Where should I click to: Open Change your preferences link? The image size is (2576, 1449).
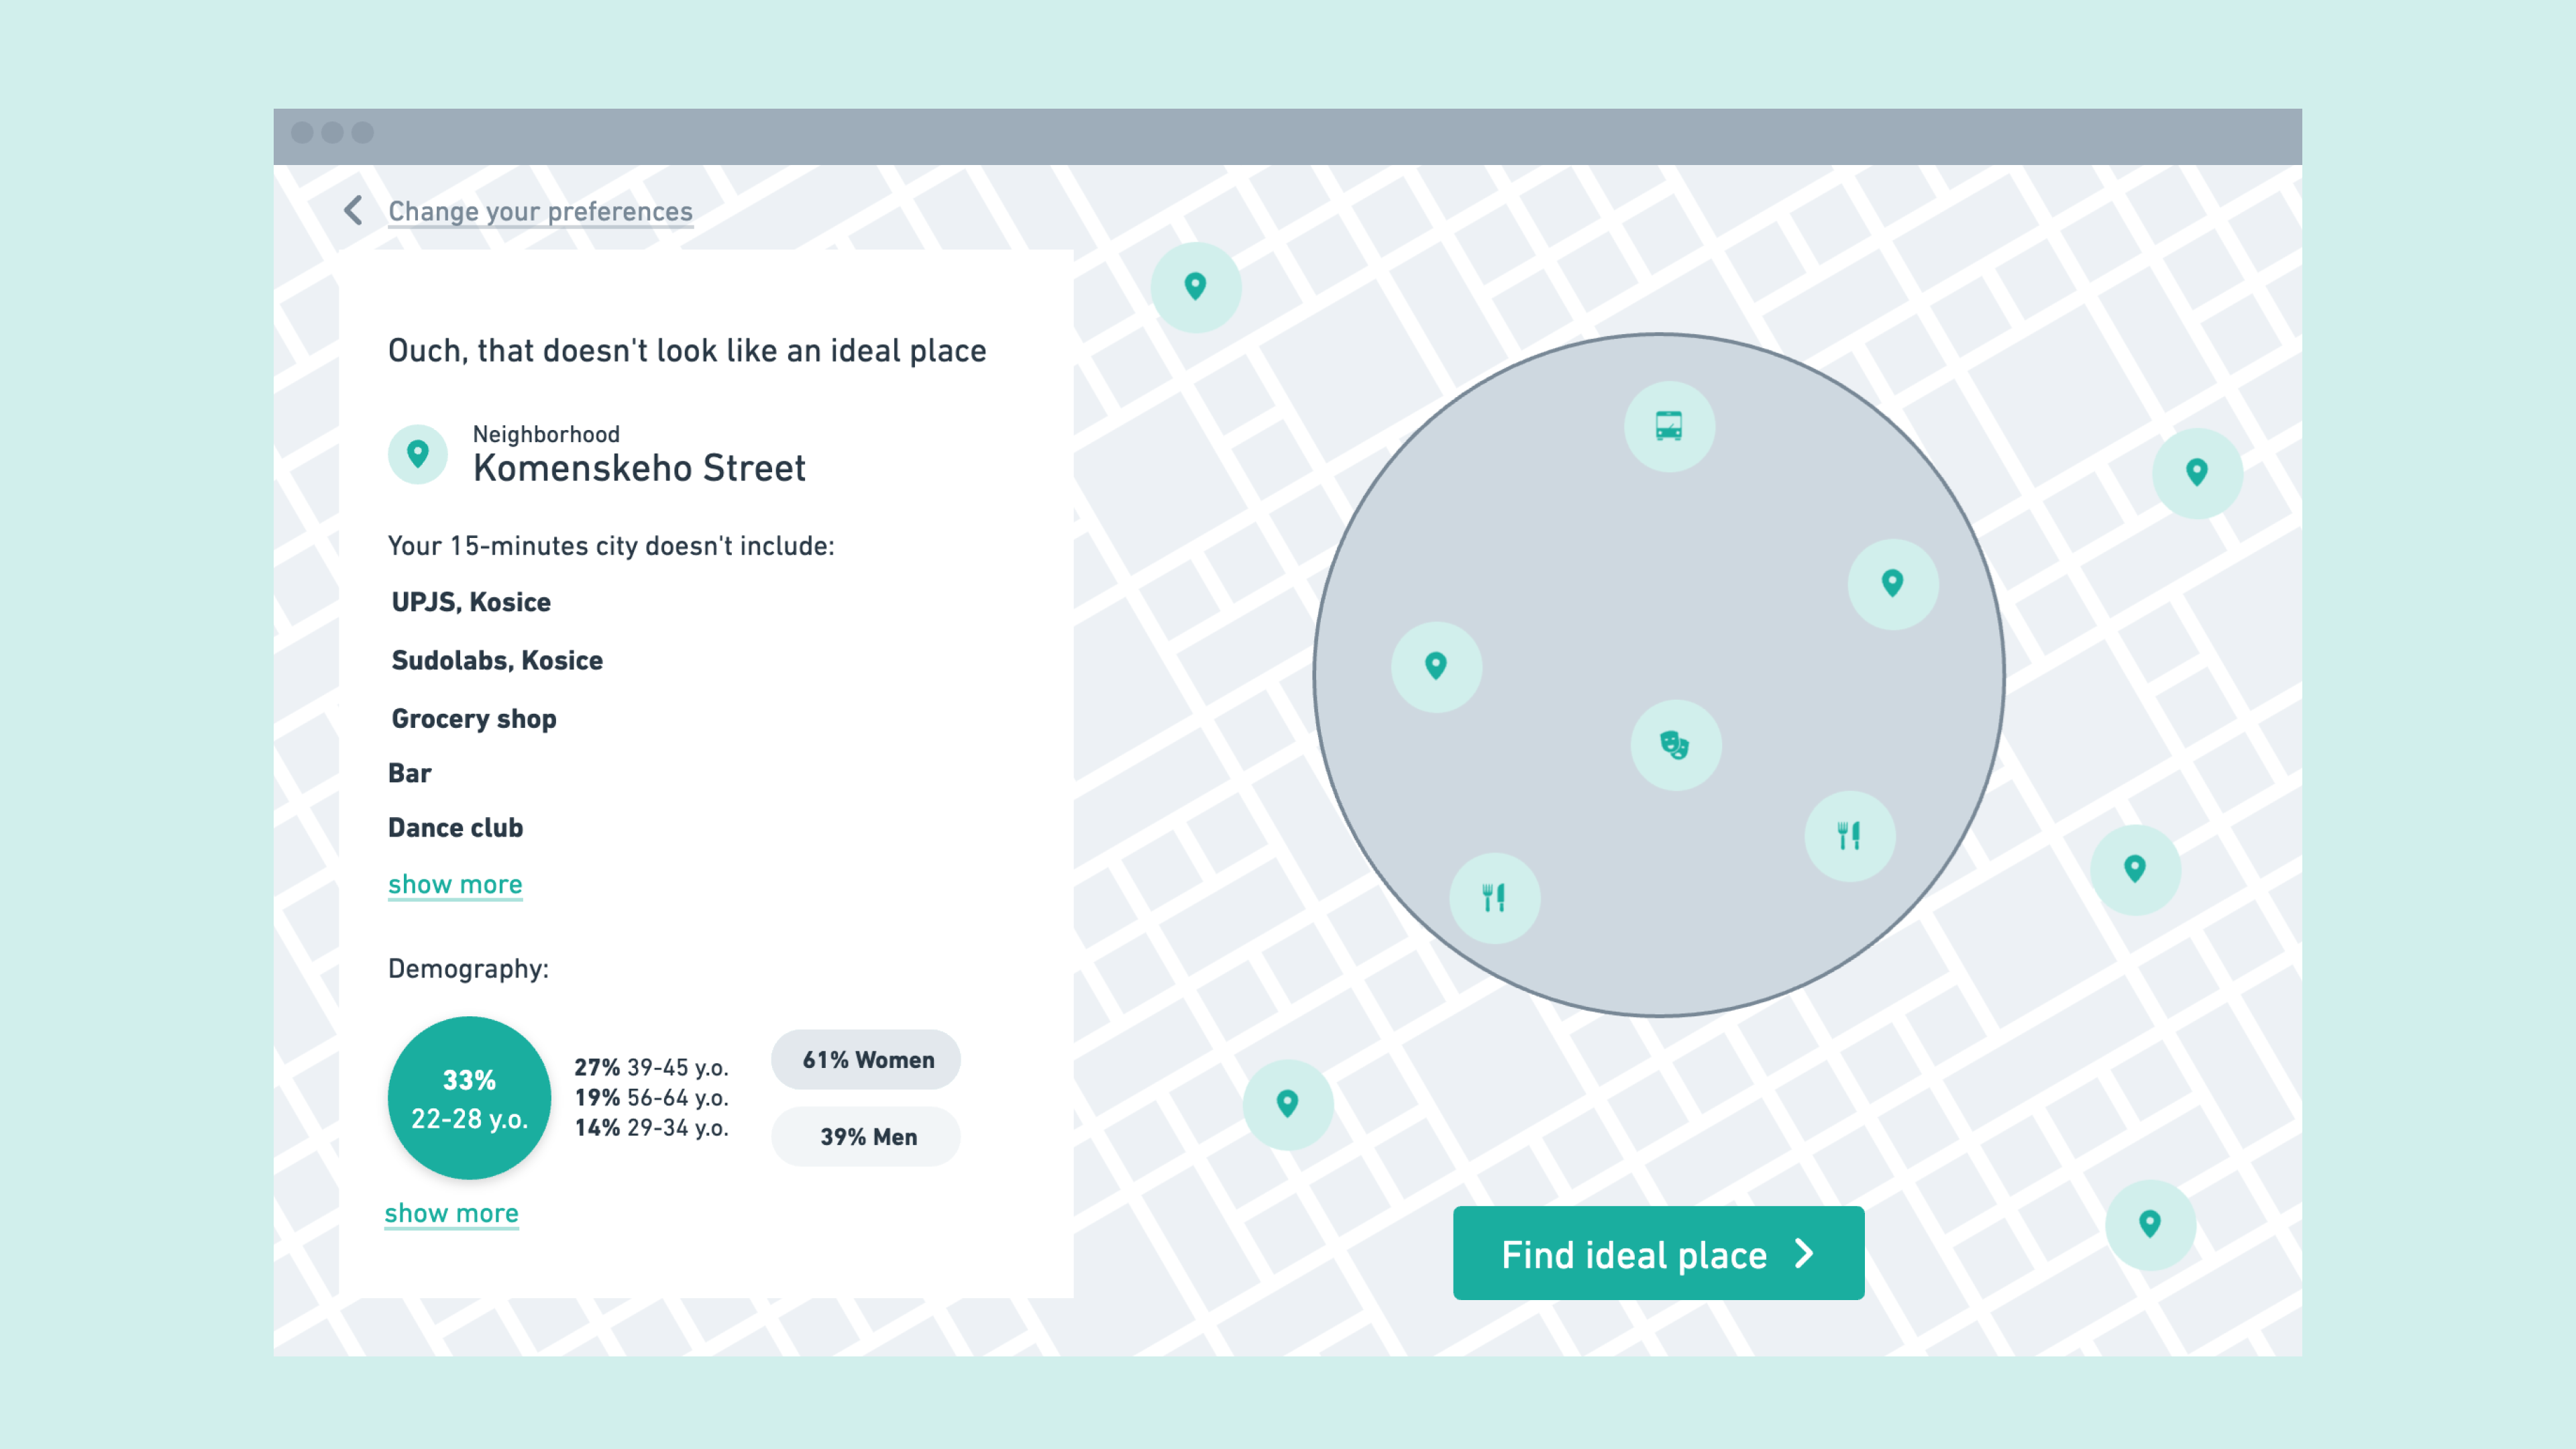click(540, 212)
